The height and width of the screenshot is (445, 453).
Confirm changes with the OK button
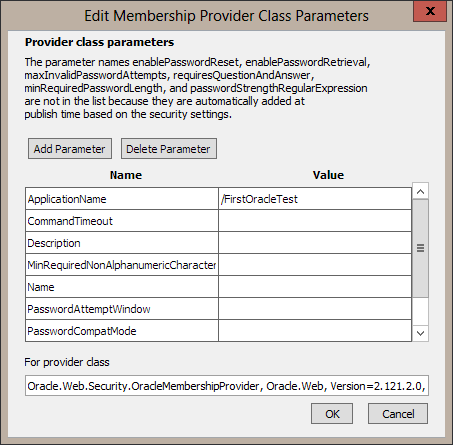tap(332, 414)
